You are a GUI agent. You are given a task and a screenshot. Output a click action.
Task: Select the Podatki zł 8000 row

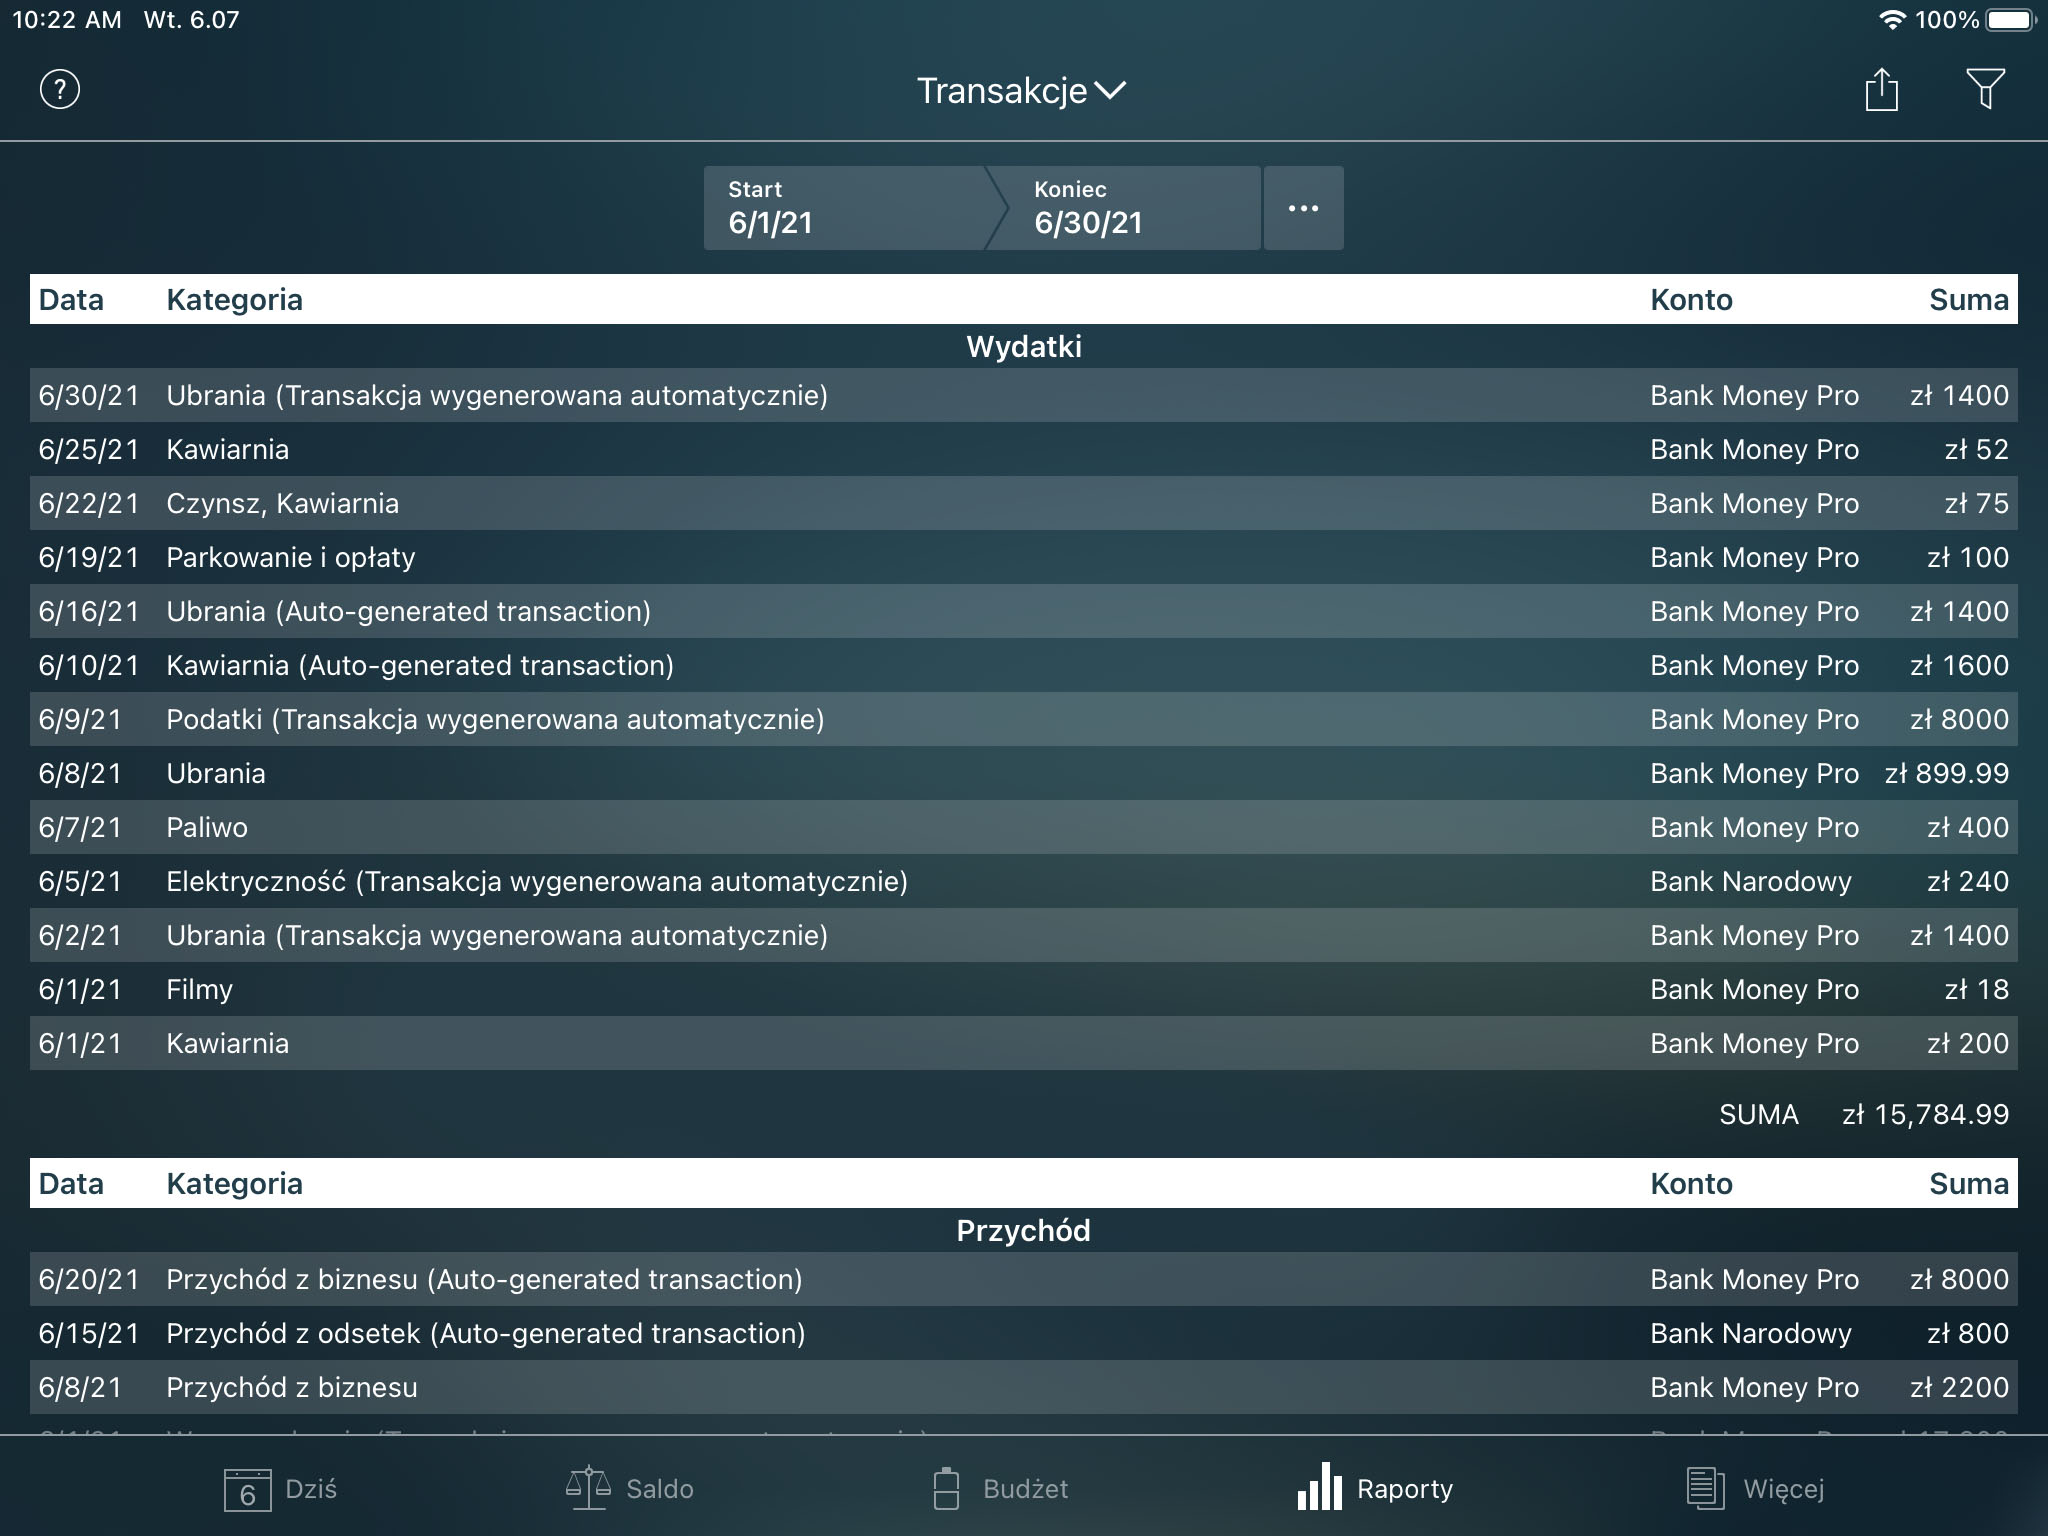coord(1024,719)
